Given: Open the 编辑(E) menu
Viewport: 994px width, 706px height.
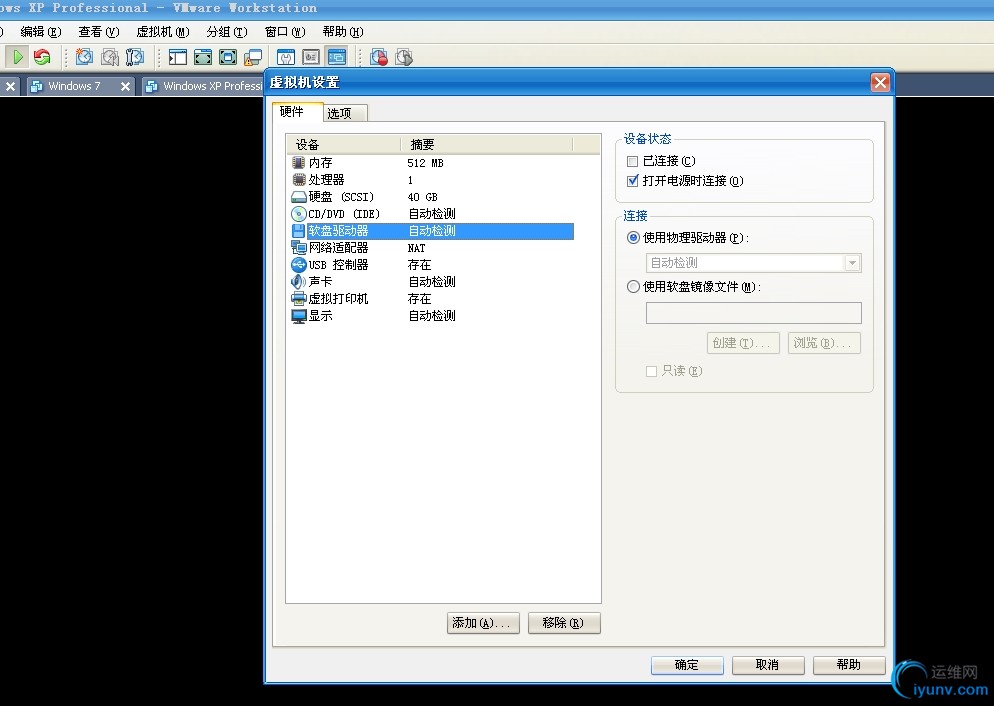Looking at the screenshot, I should point(41,32).
